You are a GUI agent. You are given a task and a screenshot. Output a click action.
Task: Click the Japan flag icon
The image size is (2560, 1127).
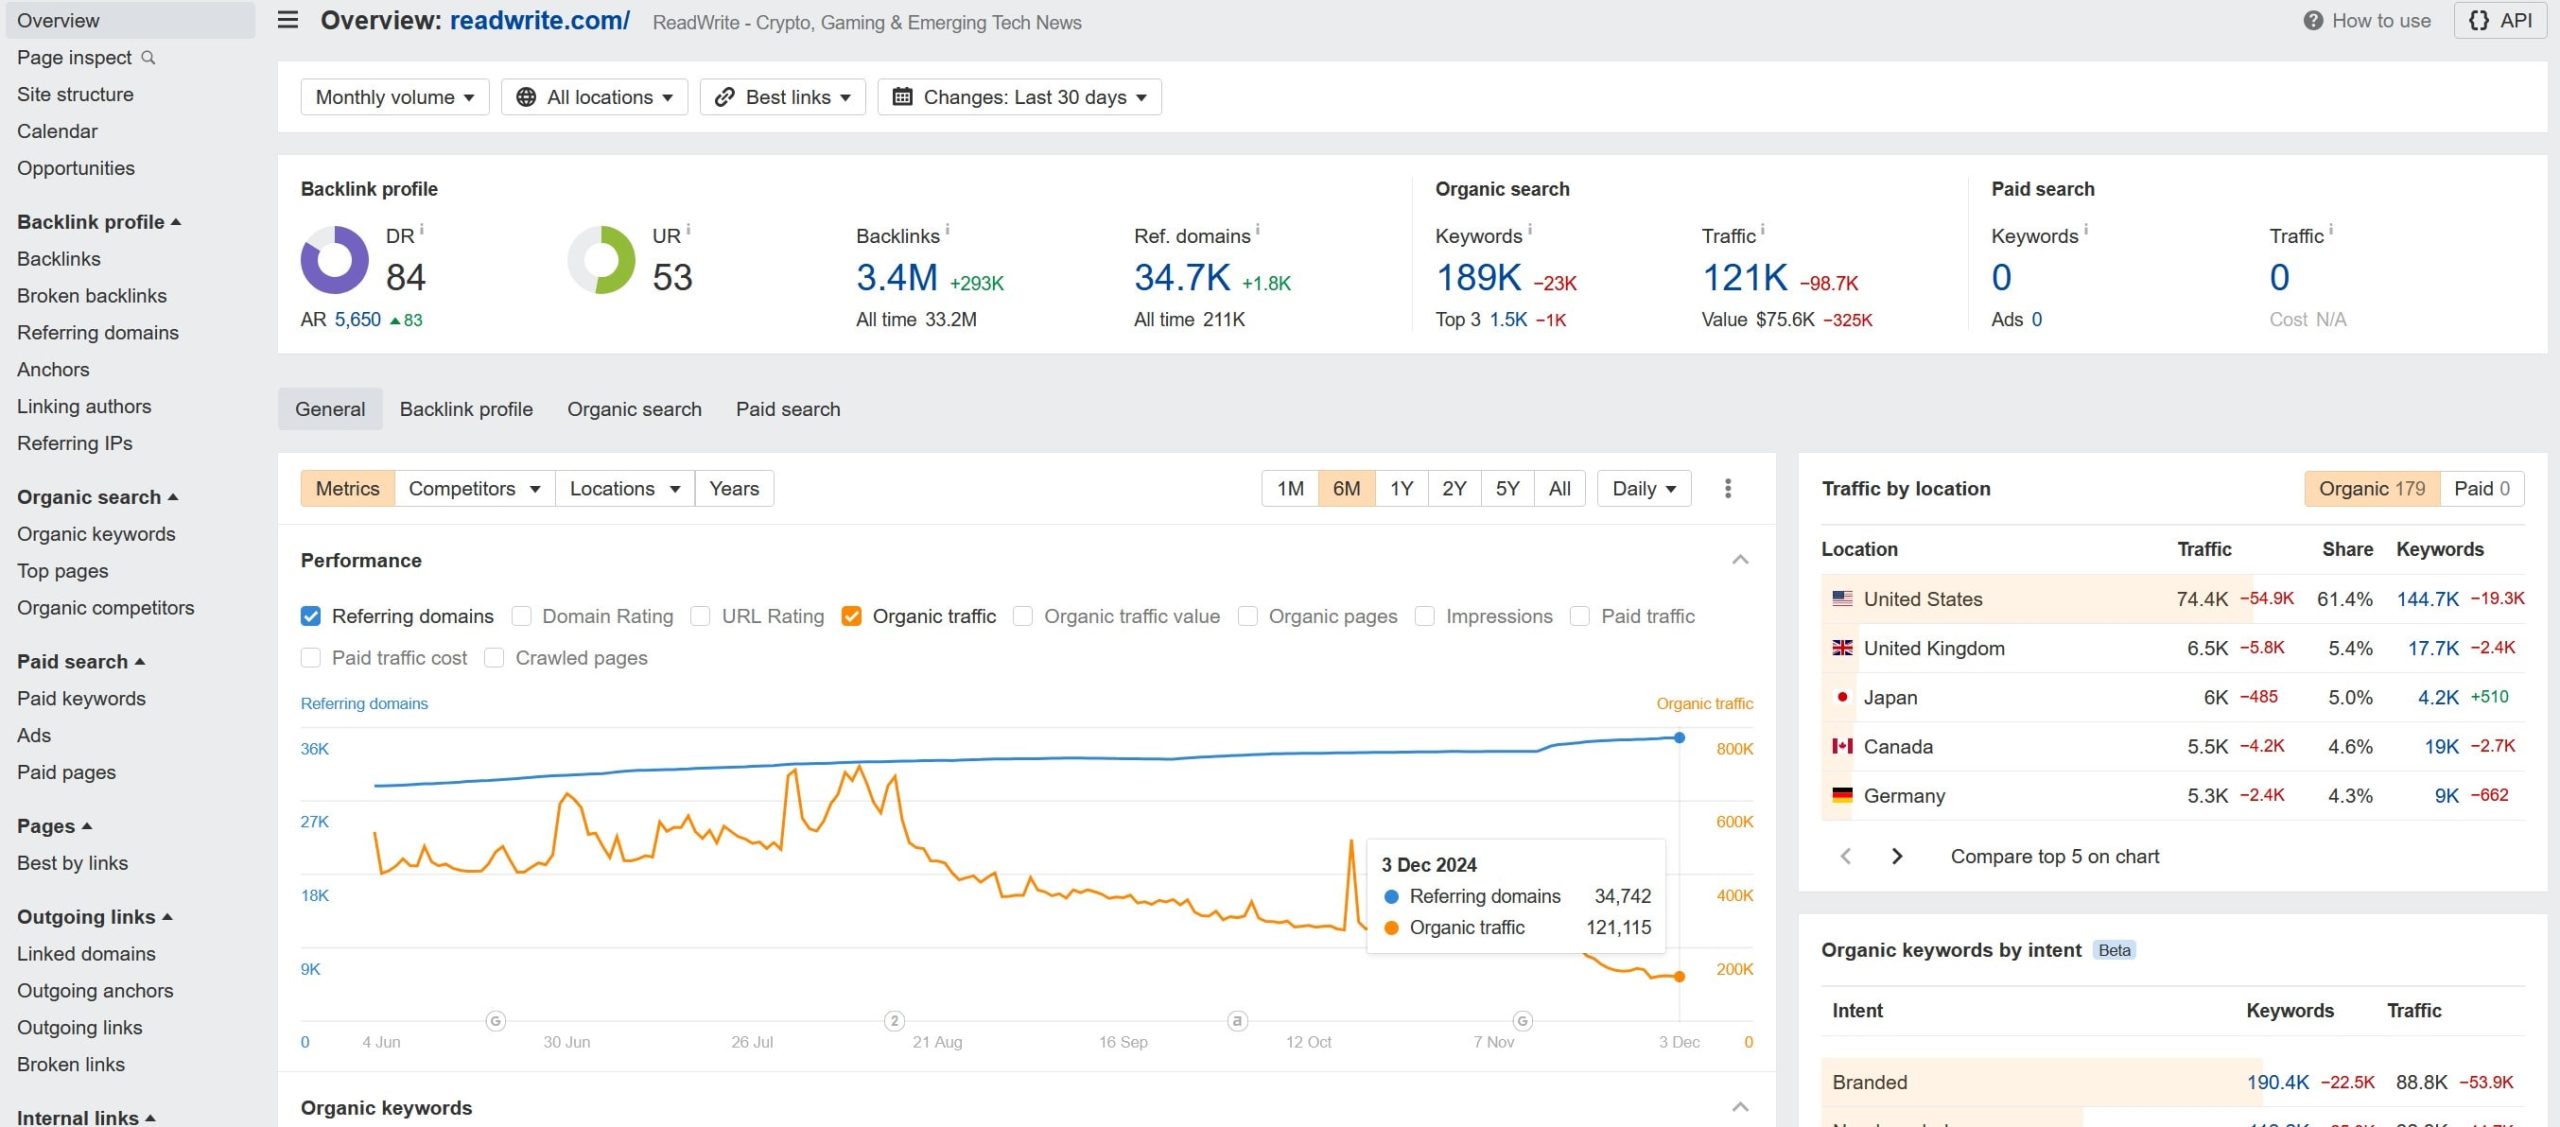tap(1842, 697)
